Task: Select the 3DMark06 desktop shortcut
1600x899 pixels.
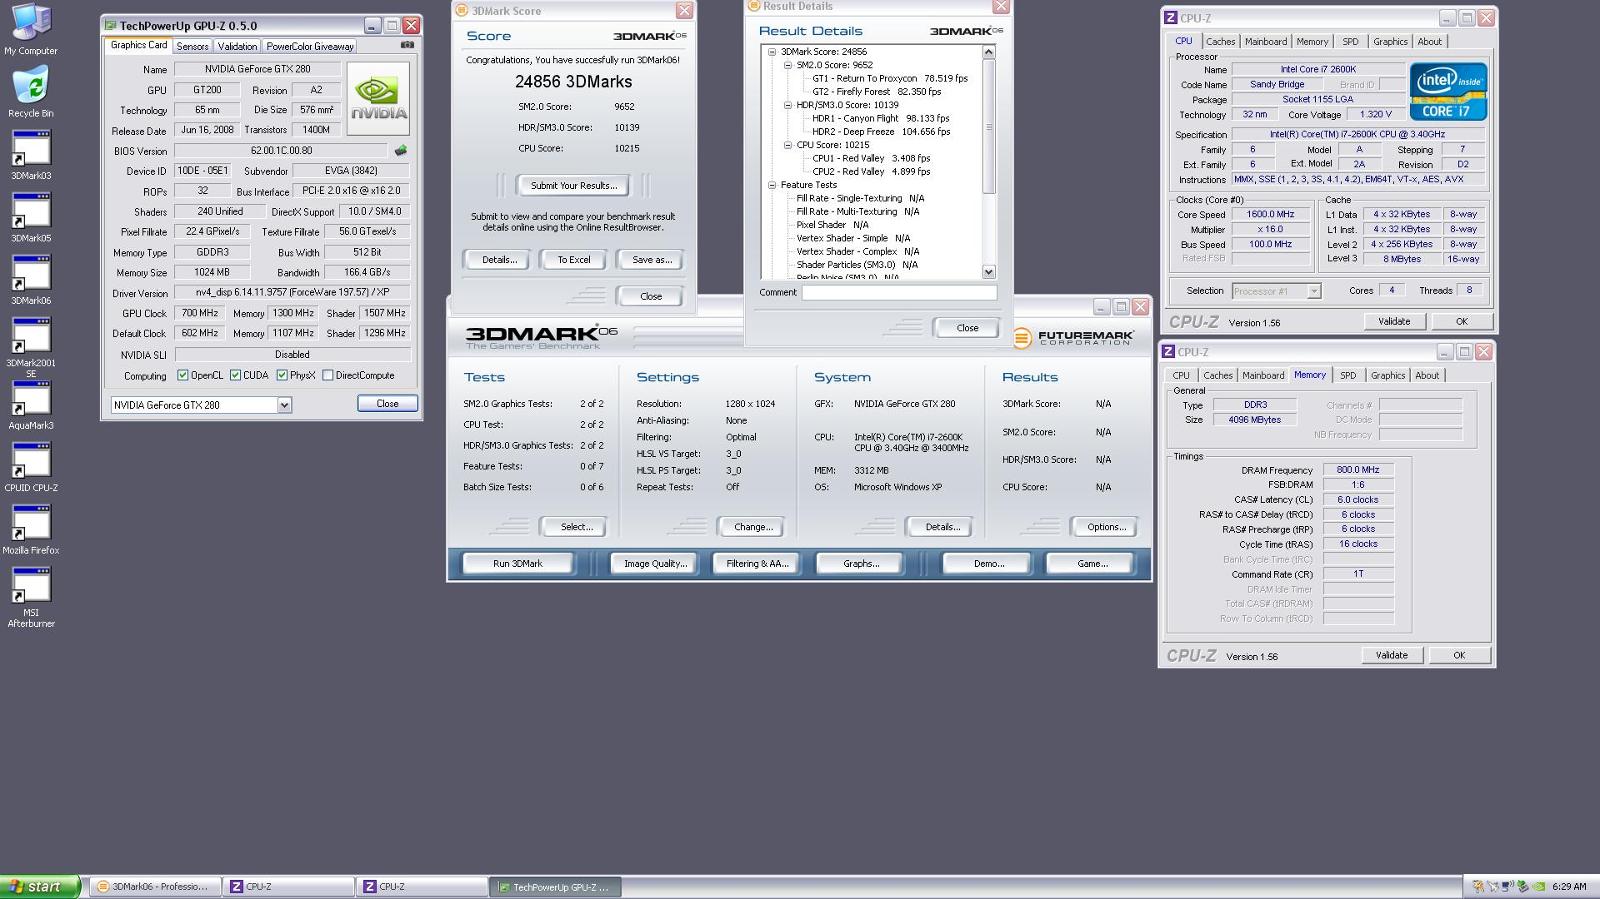Action: pos(31,280)
